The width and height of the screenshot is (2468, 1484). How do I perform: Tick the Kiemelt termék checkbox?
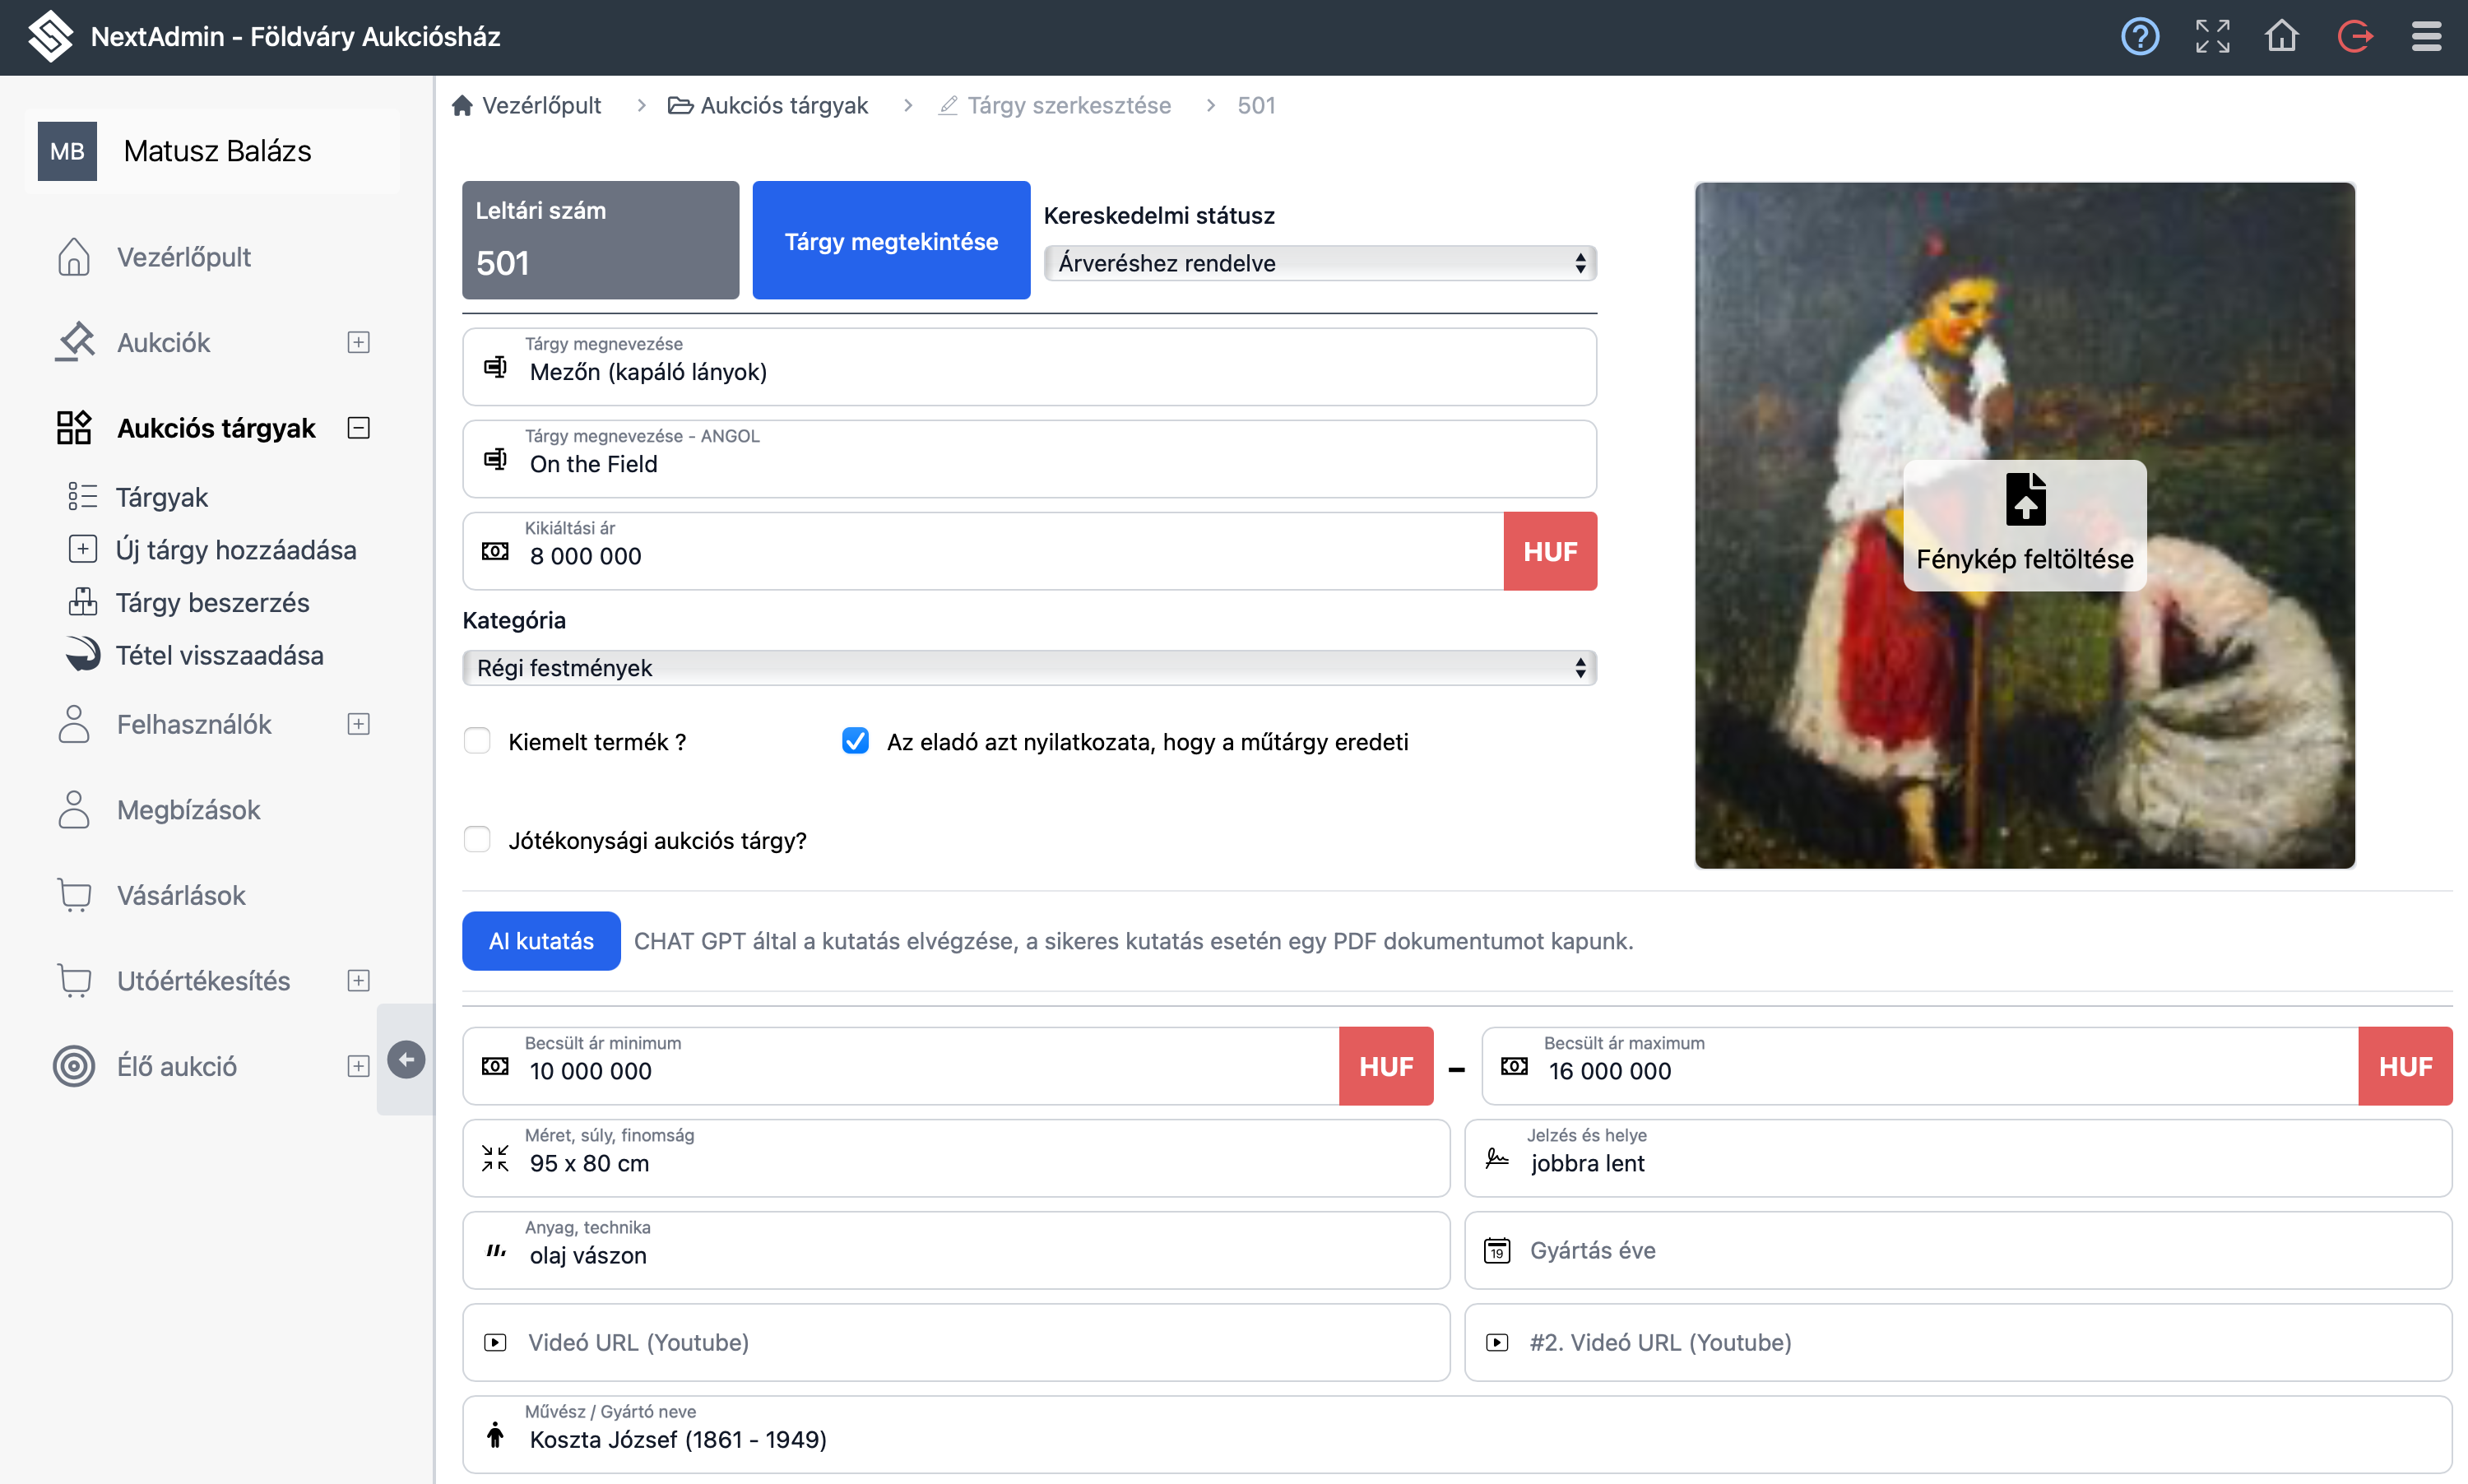[477, 741]
